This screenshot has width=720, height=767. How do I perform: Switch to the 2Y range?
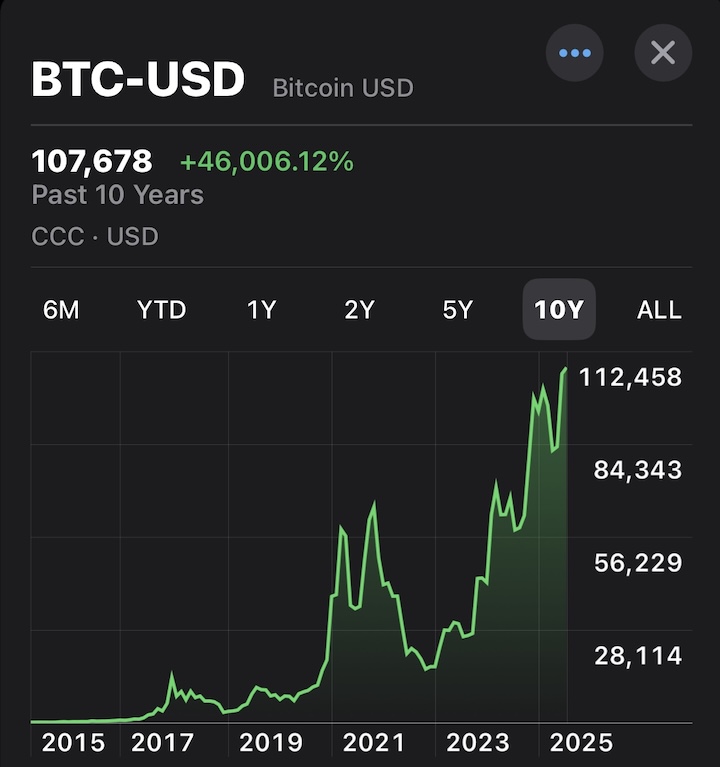[359, 310]
